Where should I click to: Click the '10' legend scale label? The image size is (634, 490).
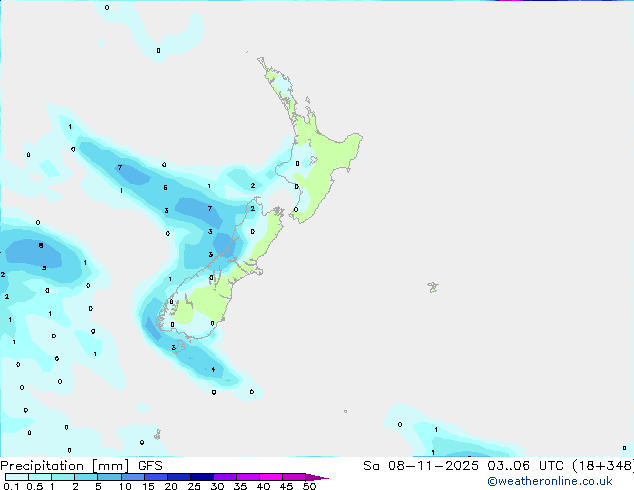coord(125,486)
